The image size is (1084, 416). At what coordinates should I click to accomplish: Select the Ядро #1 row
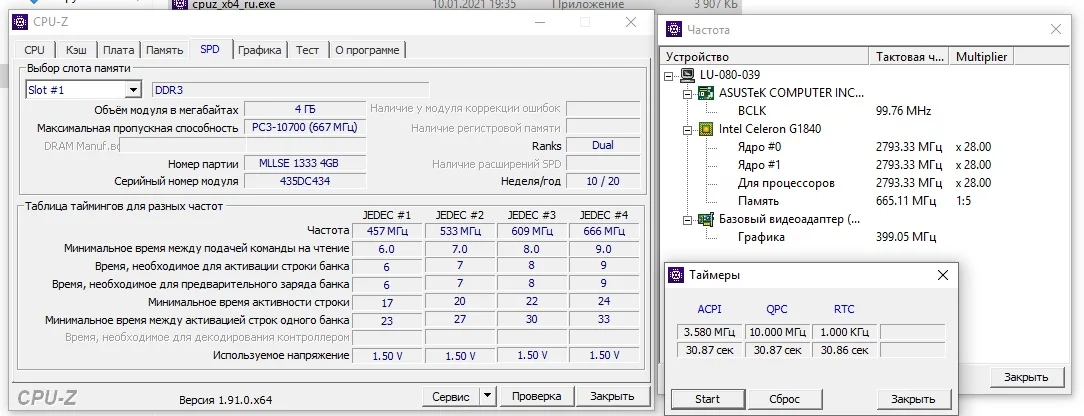[760, 164]
